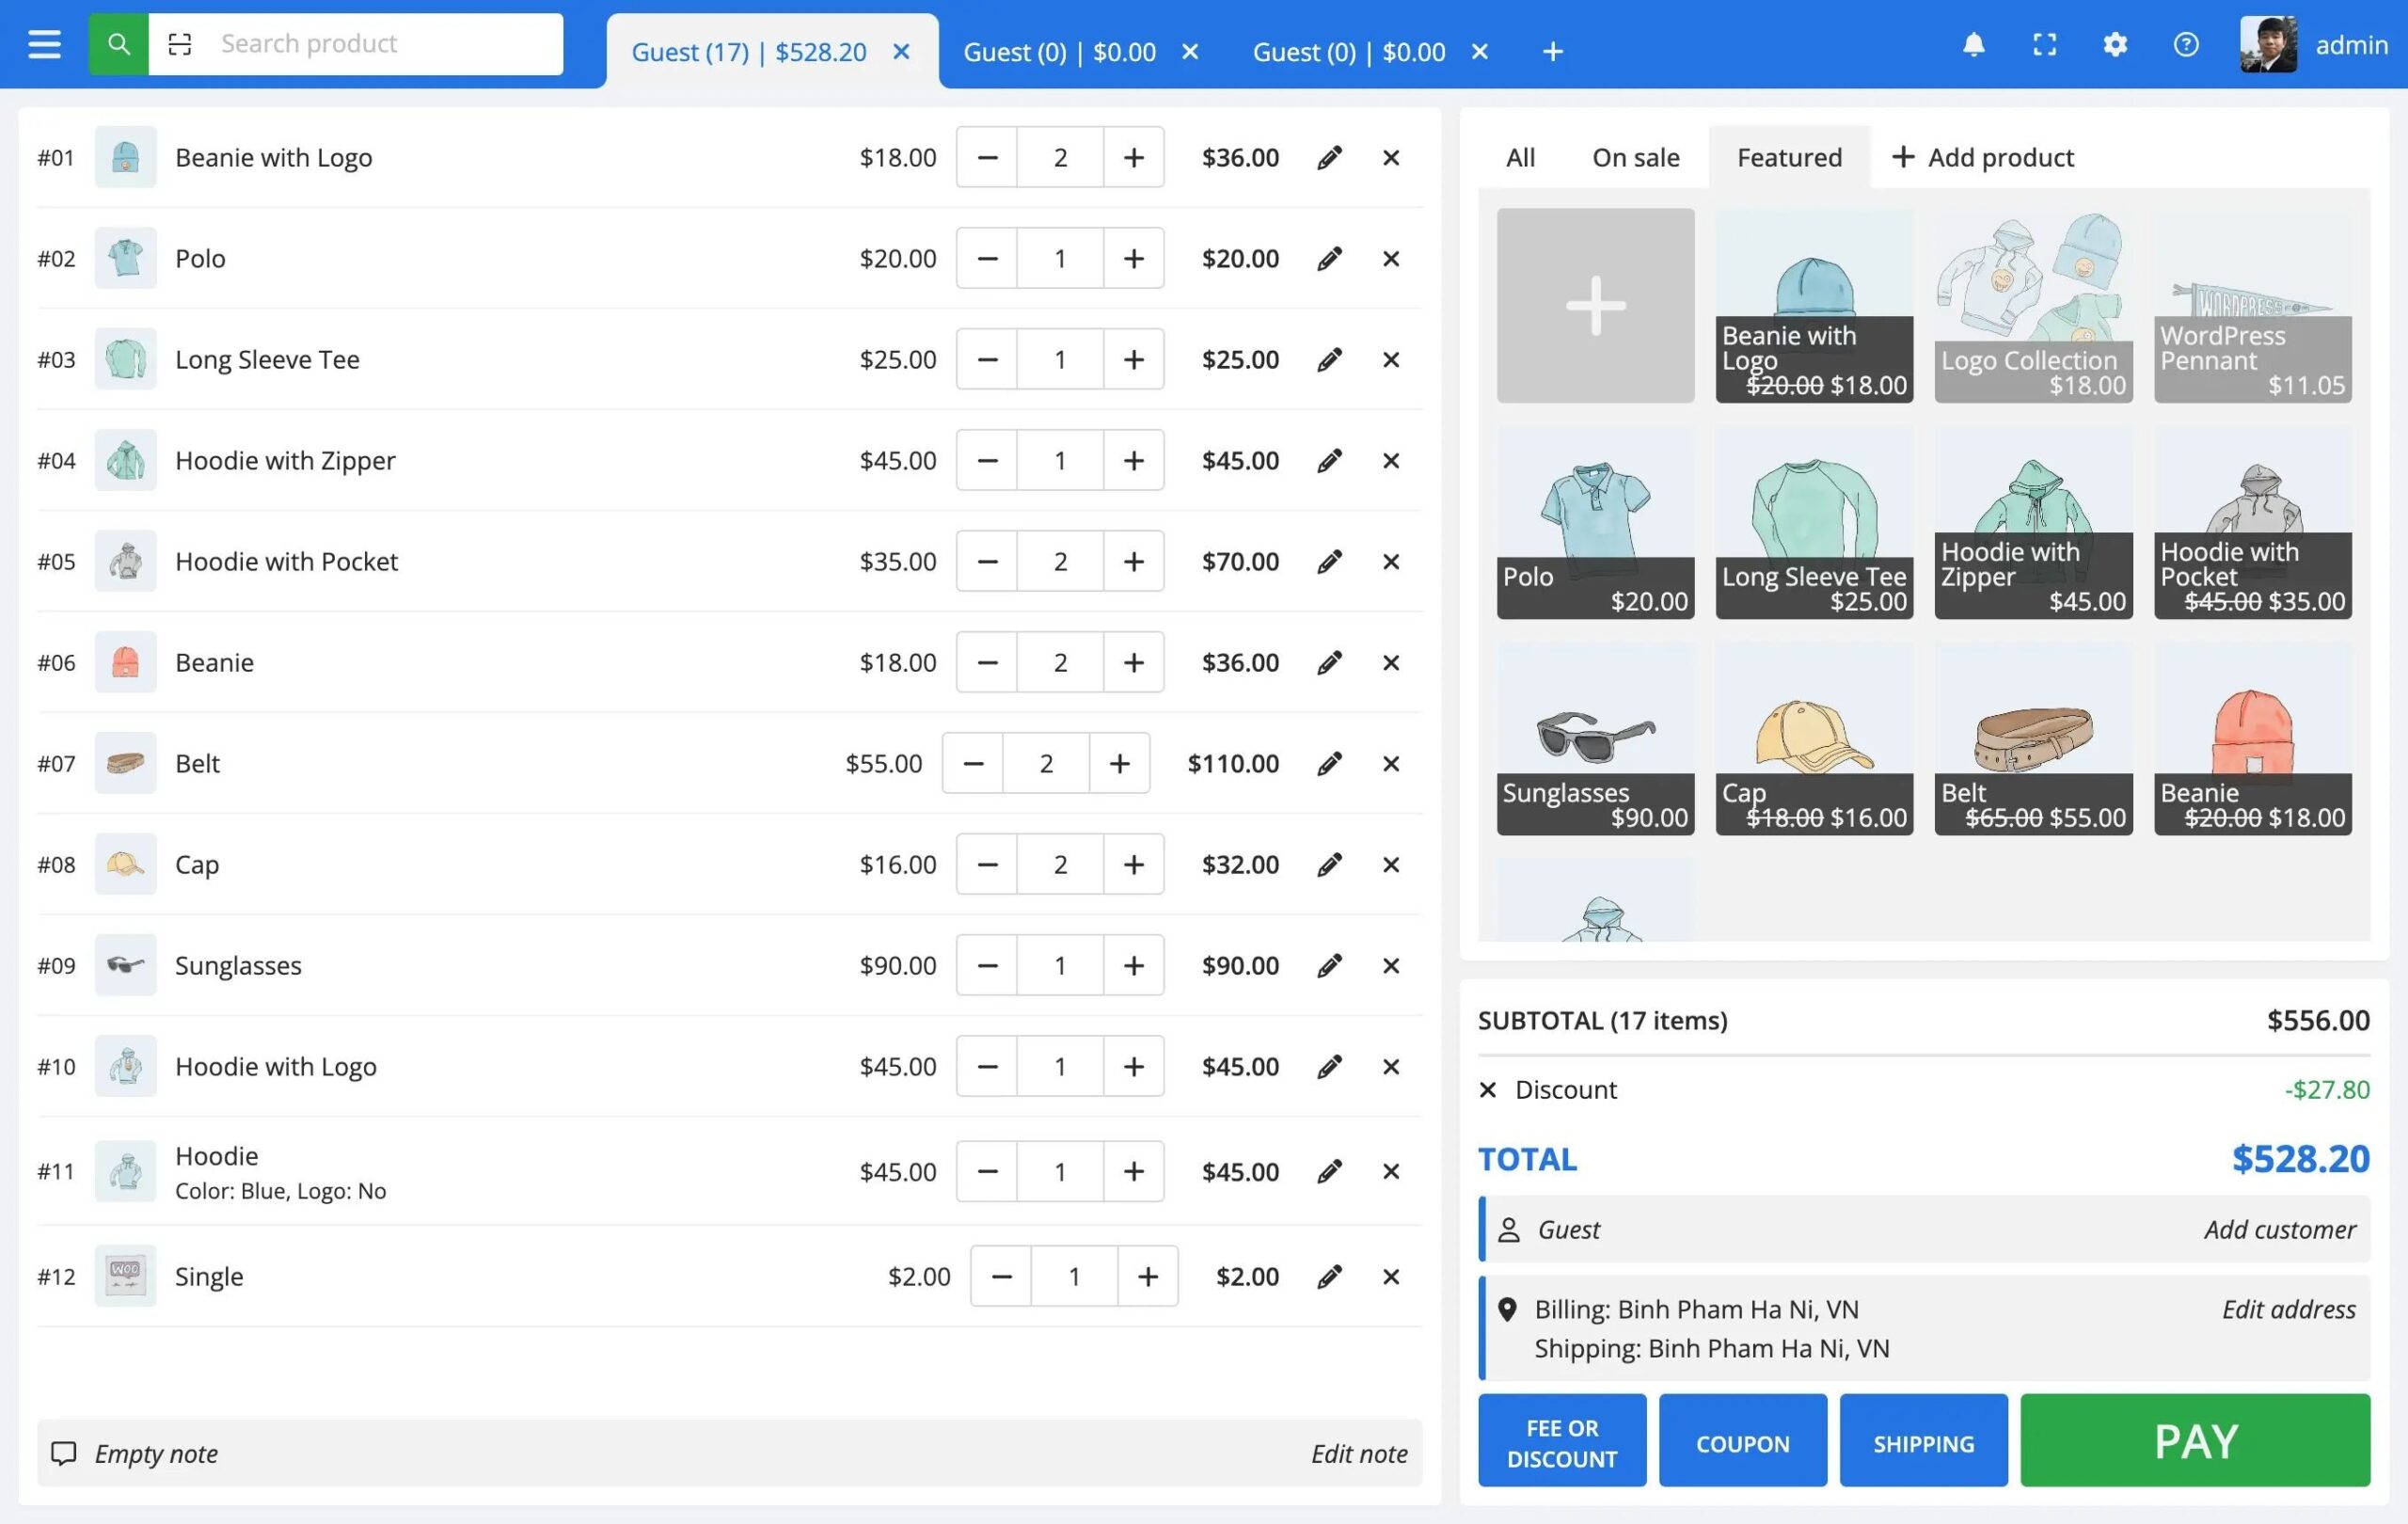Increase Cap quantity
This screenshot has height=1524, width=2408.
(x=1133, y=865)
